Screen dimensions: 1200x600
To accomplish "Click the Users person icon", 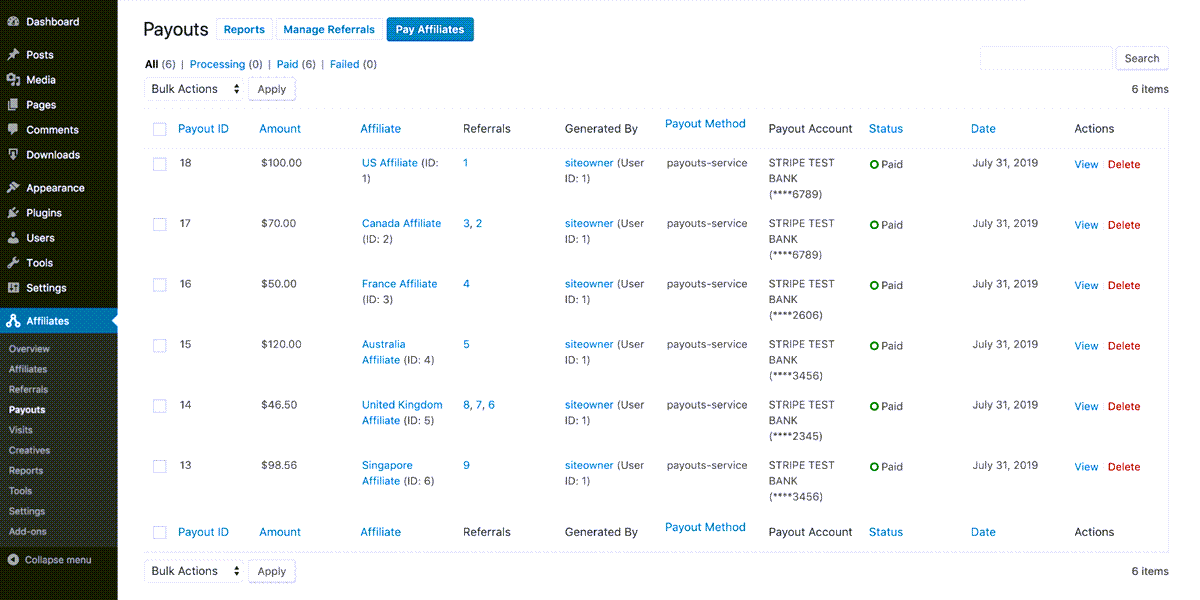I will tap(13, 238).
